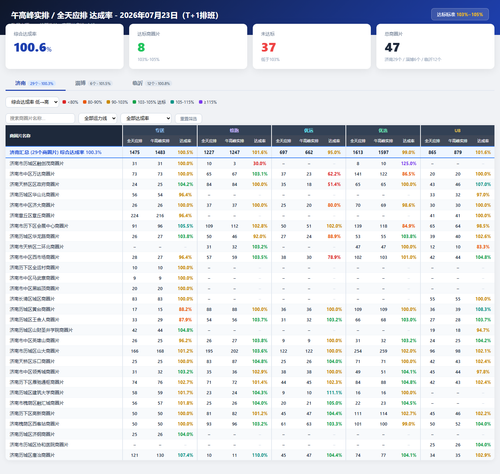This screenshot has height=474, width=500.
Task: Click summary value 1475
Action: (135, 152)
